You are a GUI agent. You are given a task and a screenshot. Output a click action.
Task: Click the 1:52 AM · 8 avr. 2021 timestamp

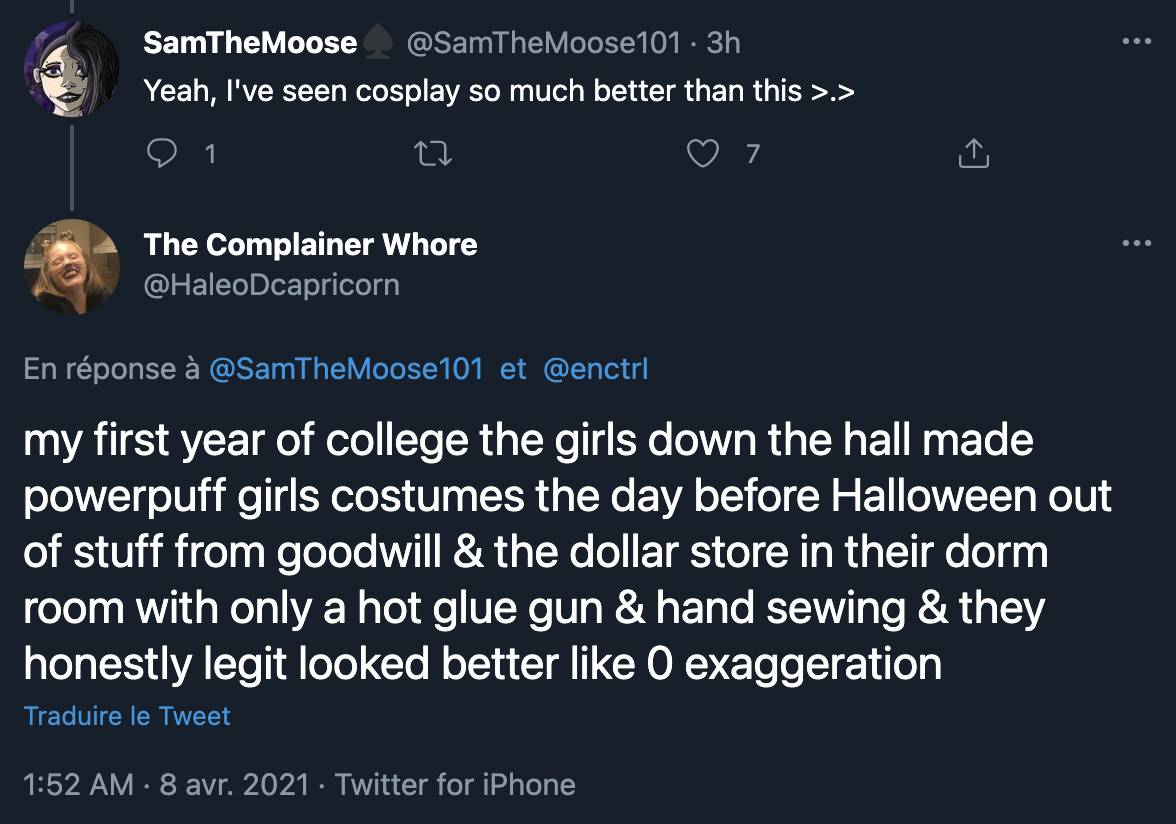click(x=165, y=784)
